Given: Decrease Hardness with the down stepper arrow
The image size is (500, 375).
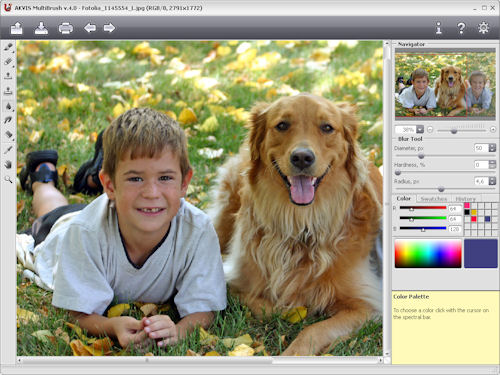Looking at the screenshot, I should [x=492, y=166].
